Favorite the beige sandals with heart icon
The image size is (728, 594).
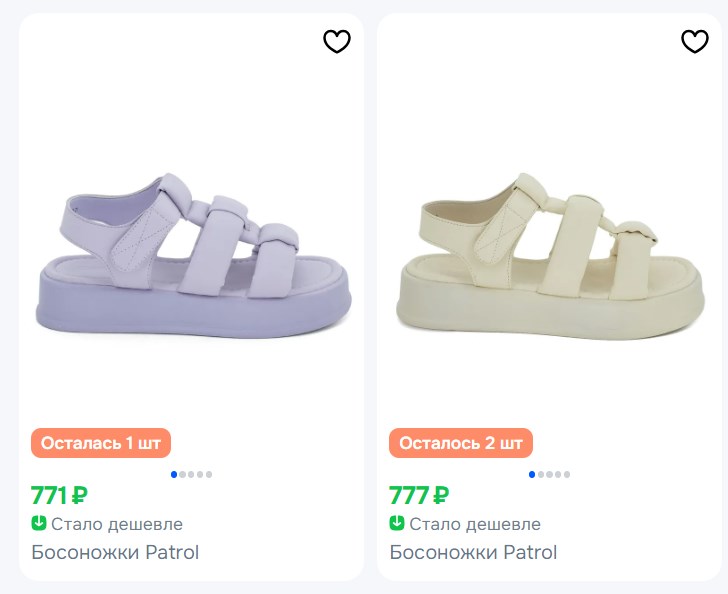click(x=695, y=41)
